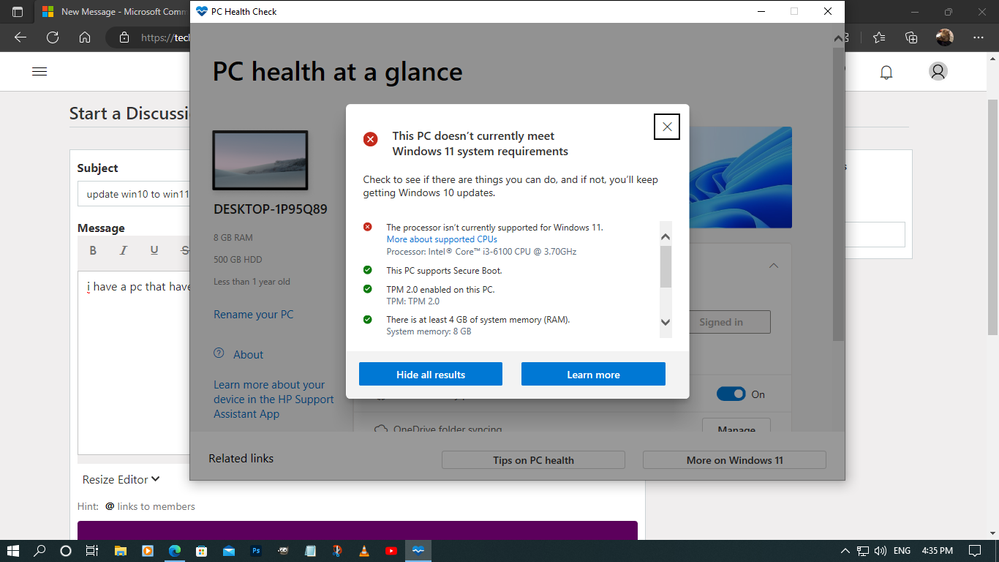Open VLC media player from taskbar
The image size is (999, 562).
(x=364, y=551)
